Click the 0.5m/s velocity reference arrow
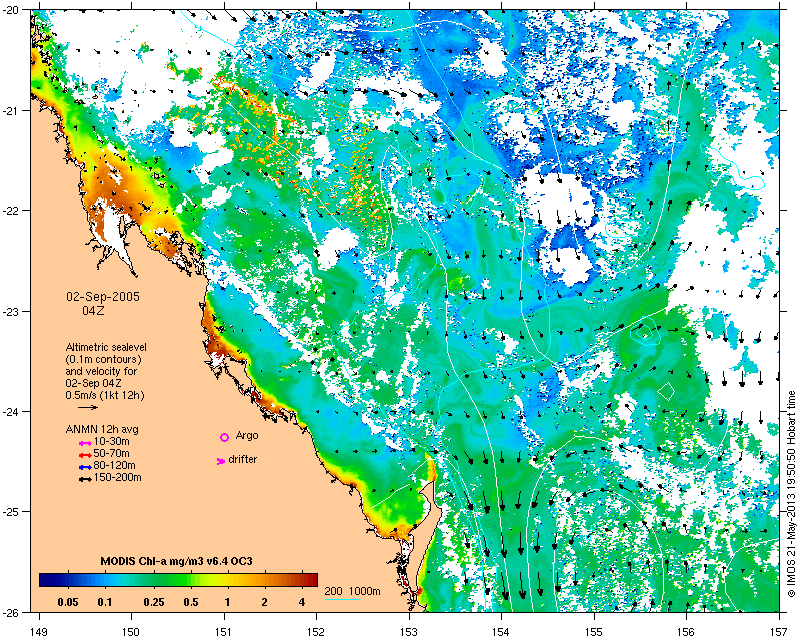 click(x=88, y=407)
